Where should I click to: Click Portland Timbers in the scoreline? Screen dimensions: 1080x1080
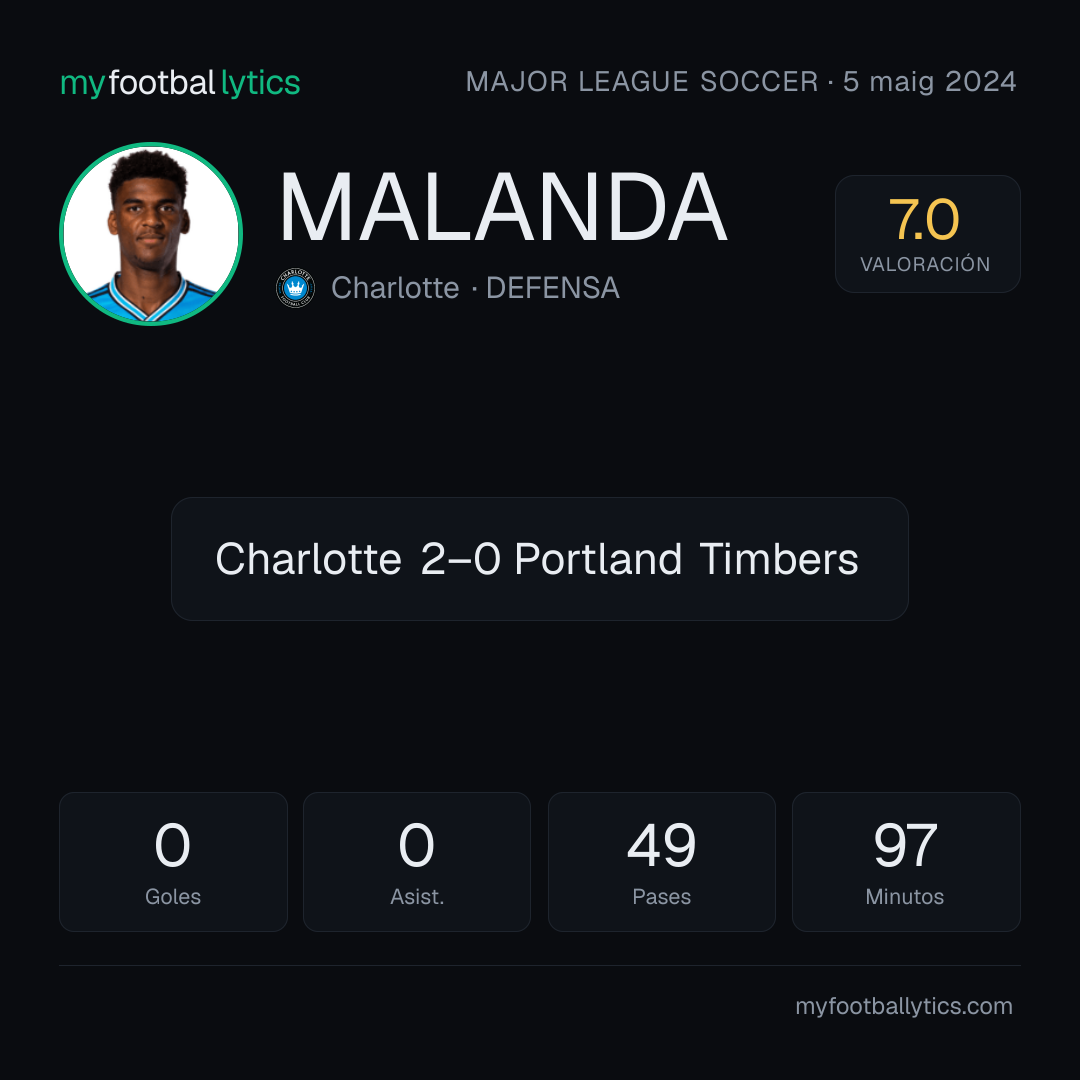[687, 559]
